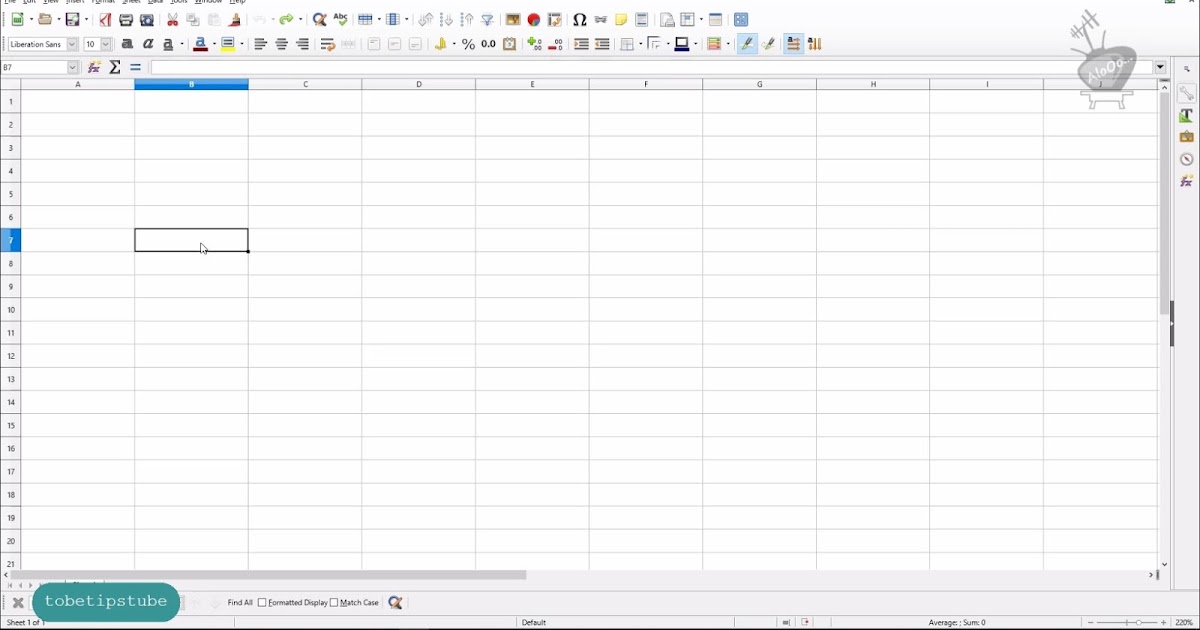Image resolution: width=1200 pixels, height=630 pixels.
Task: Open the background color dropdown arrow
Action: (x=242, y=44)
